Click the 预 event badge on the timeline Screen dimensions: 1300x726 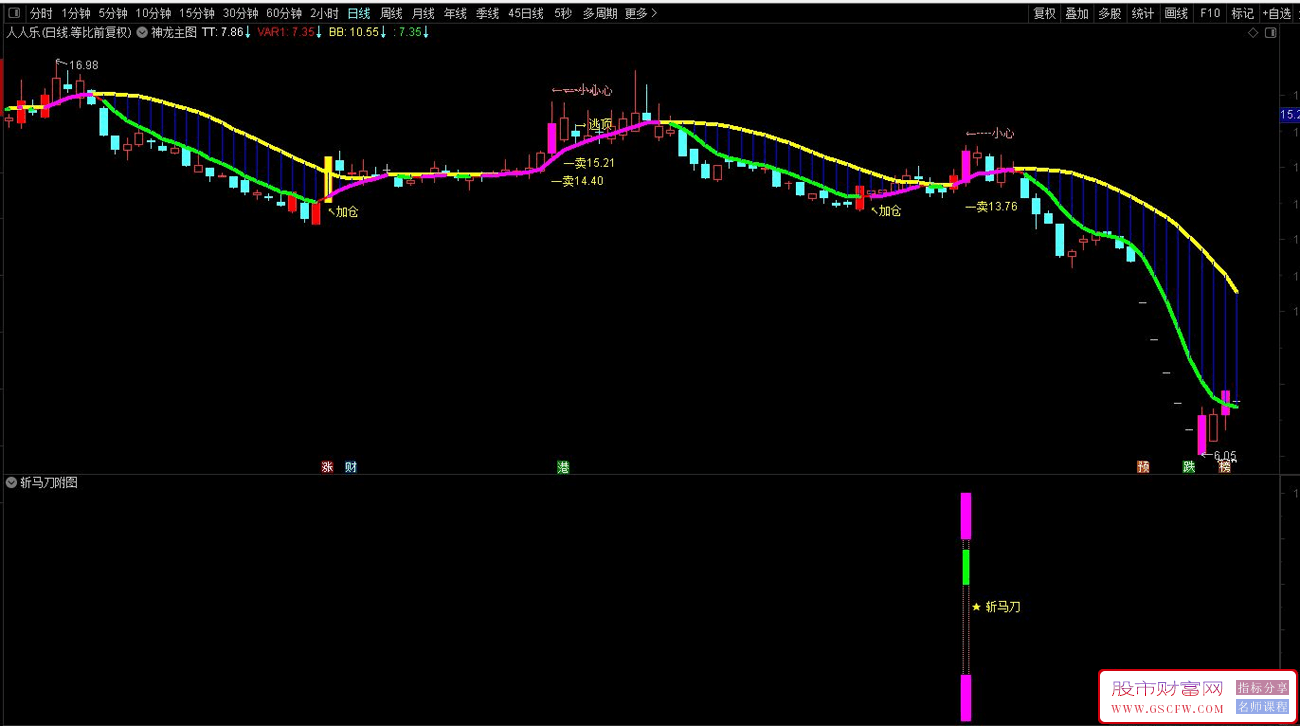[1143, 467]
